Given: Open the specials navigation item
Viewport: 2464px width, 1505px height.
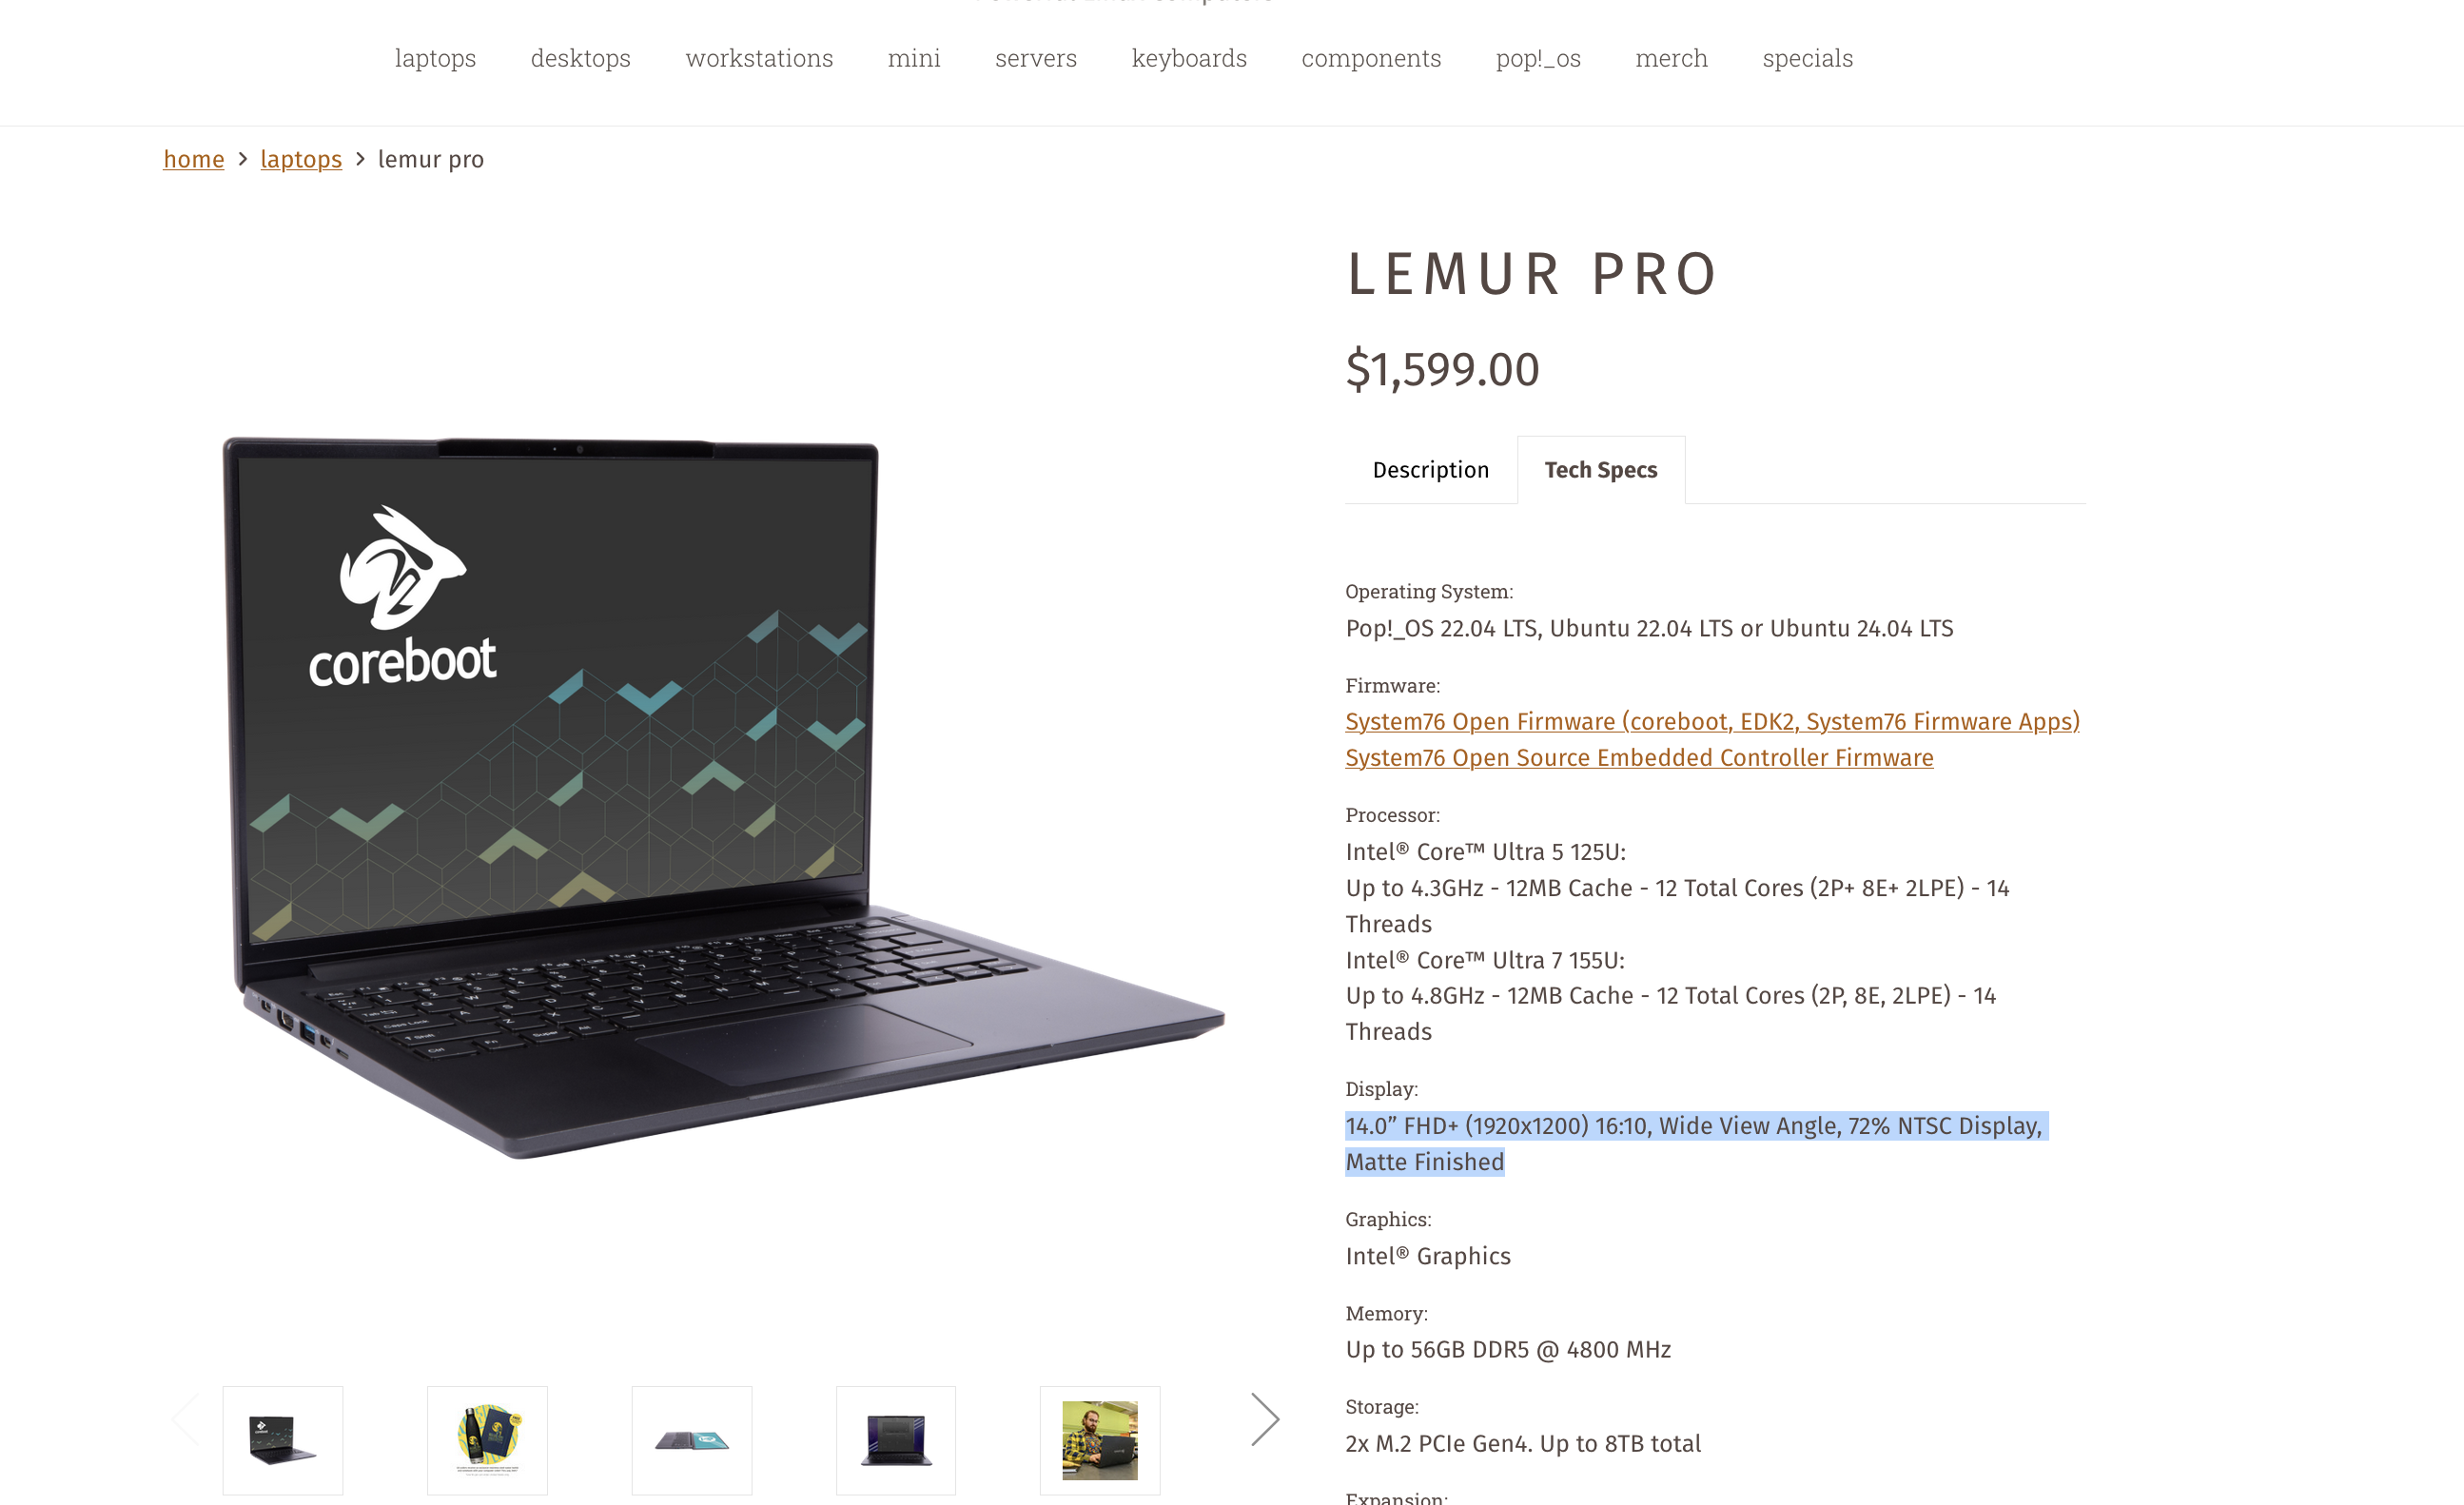Looking at the screenshot, I should click(1808, 58).
